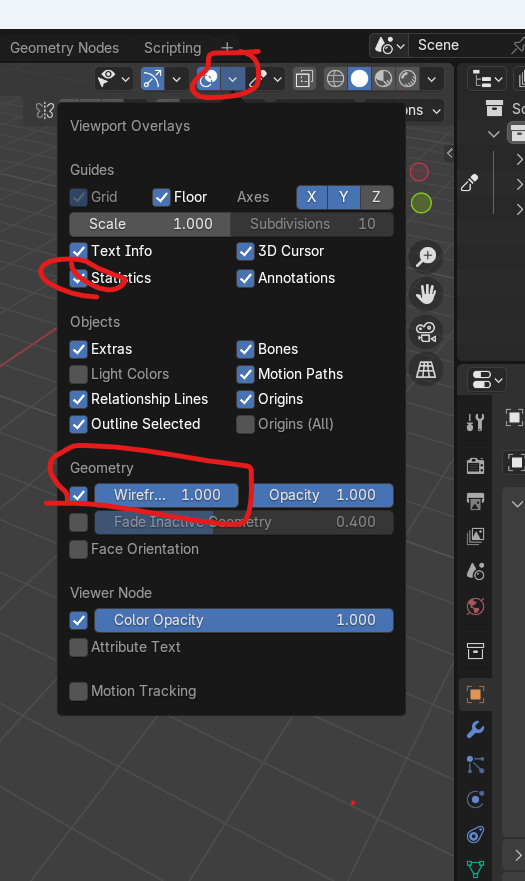Open the Physics properties tab
Viewport: 525px width, 881px height.
point(476,800)
